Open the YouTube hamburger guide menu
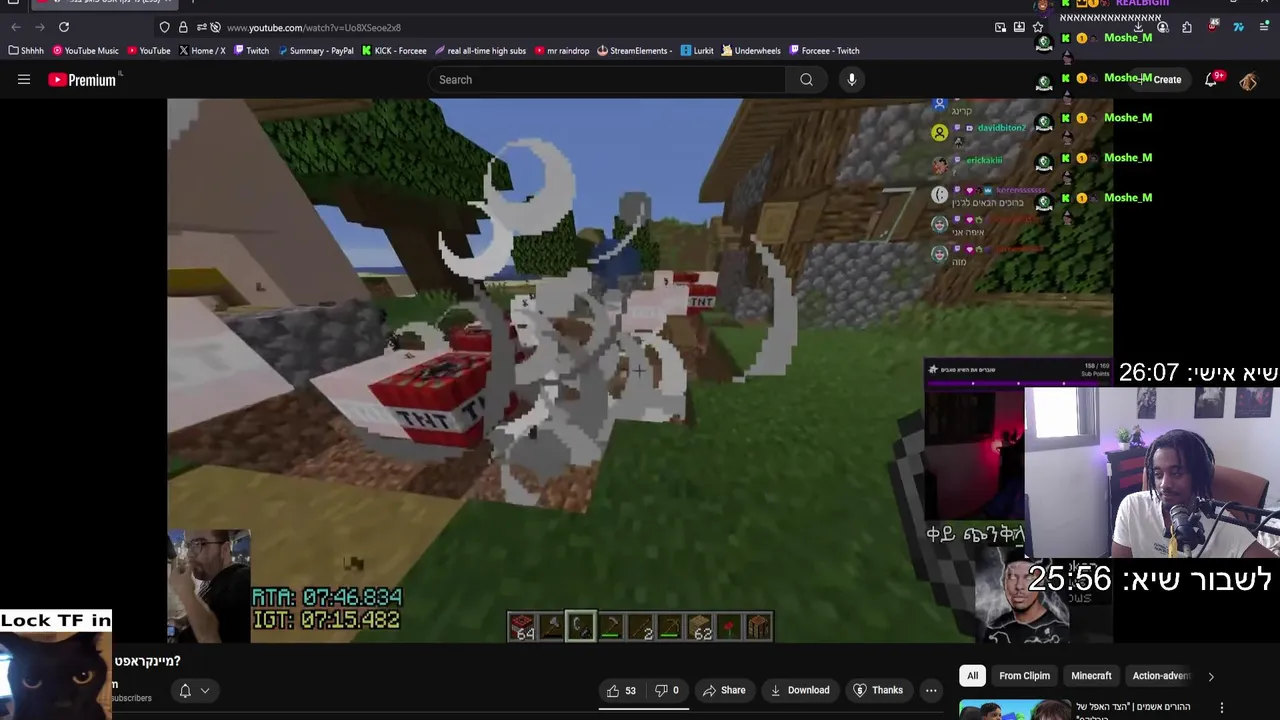1280x720 pixels. 24,80
